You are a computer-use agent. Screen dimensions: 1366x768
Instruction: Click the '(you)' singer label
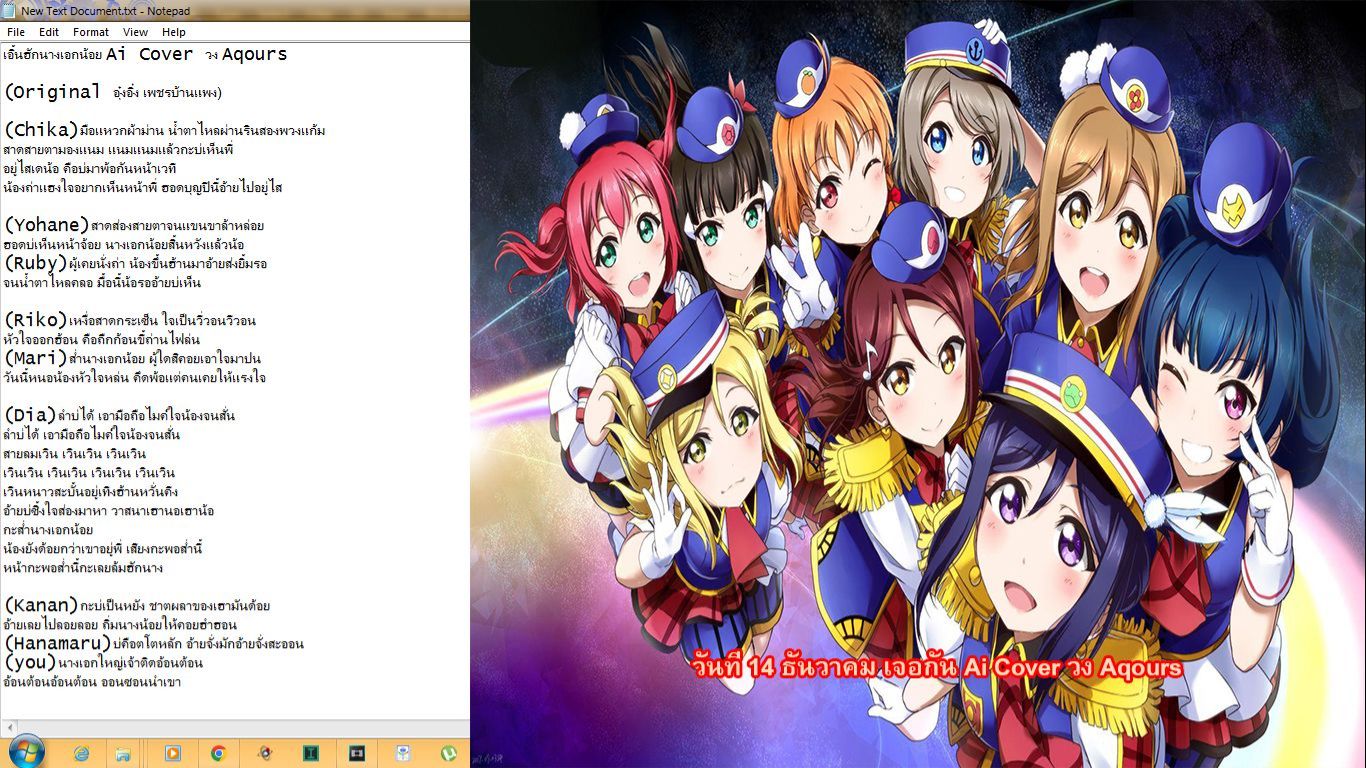point(30,662)
